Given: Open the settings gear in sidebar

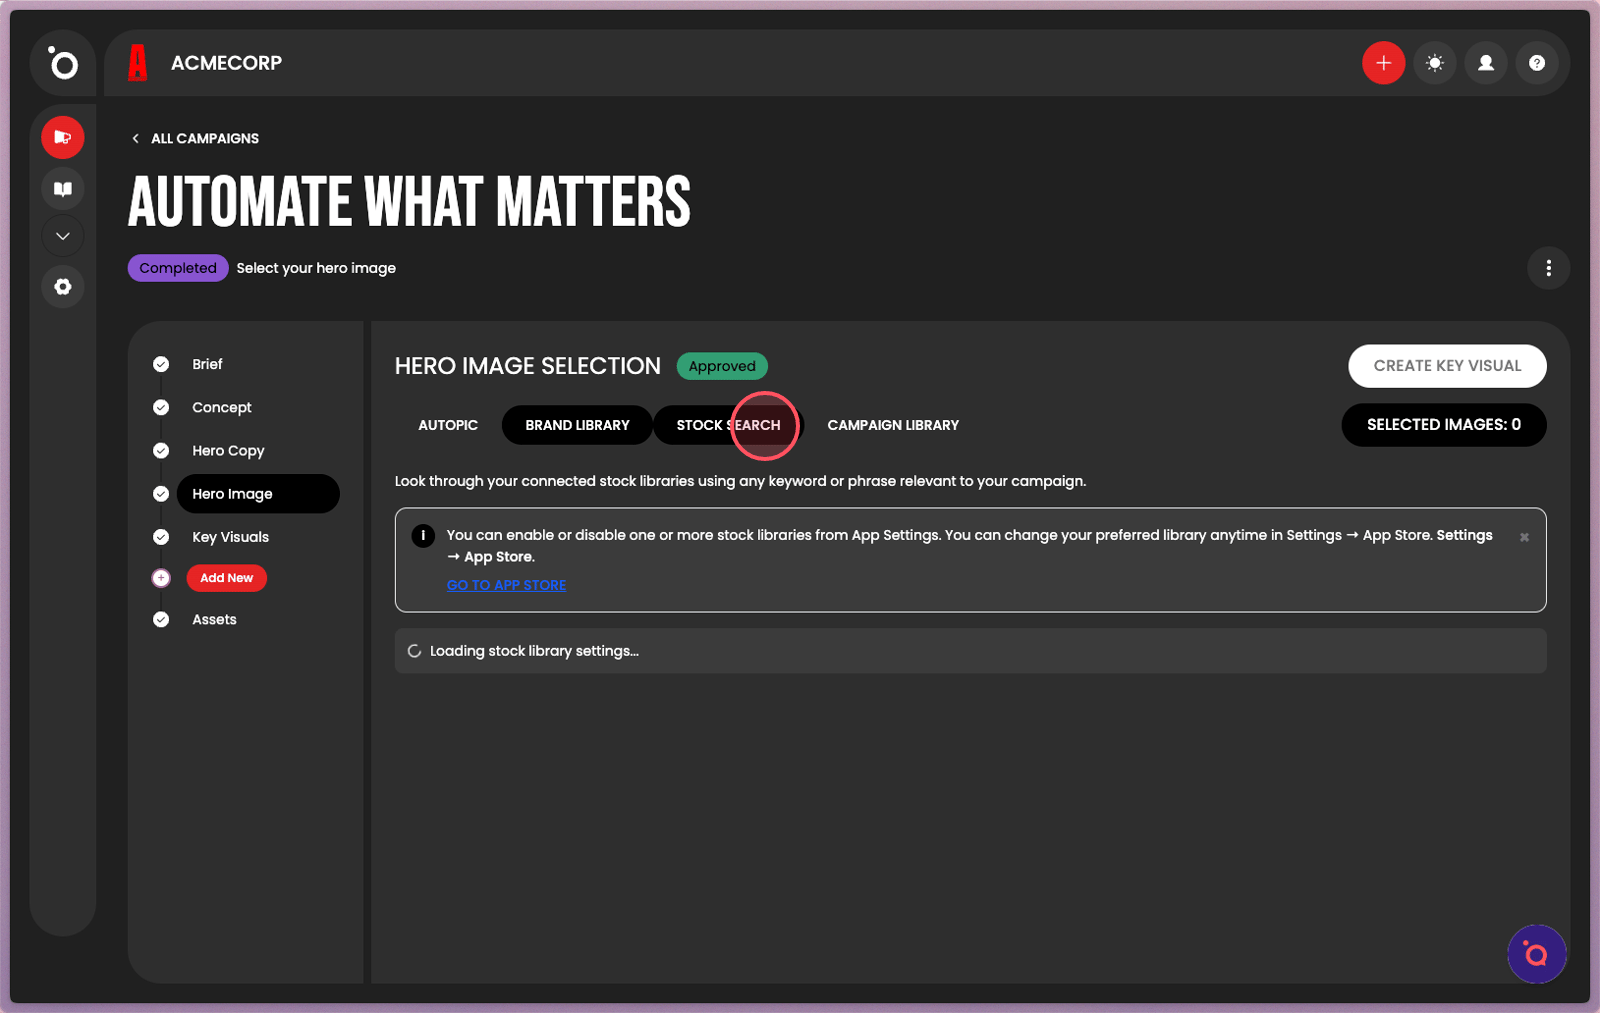Looking at the screenshot, I should pyautogui.click(x=63, y=287).
